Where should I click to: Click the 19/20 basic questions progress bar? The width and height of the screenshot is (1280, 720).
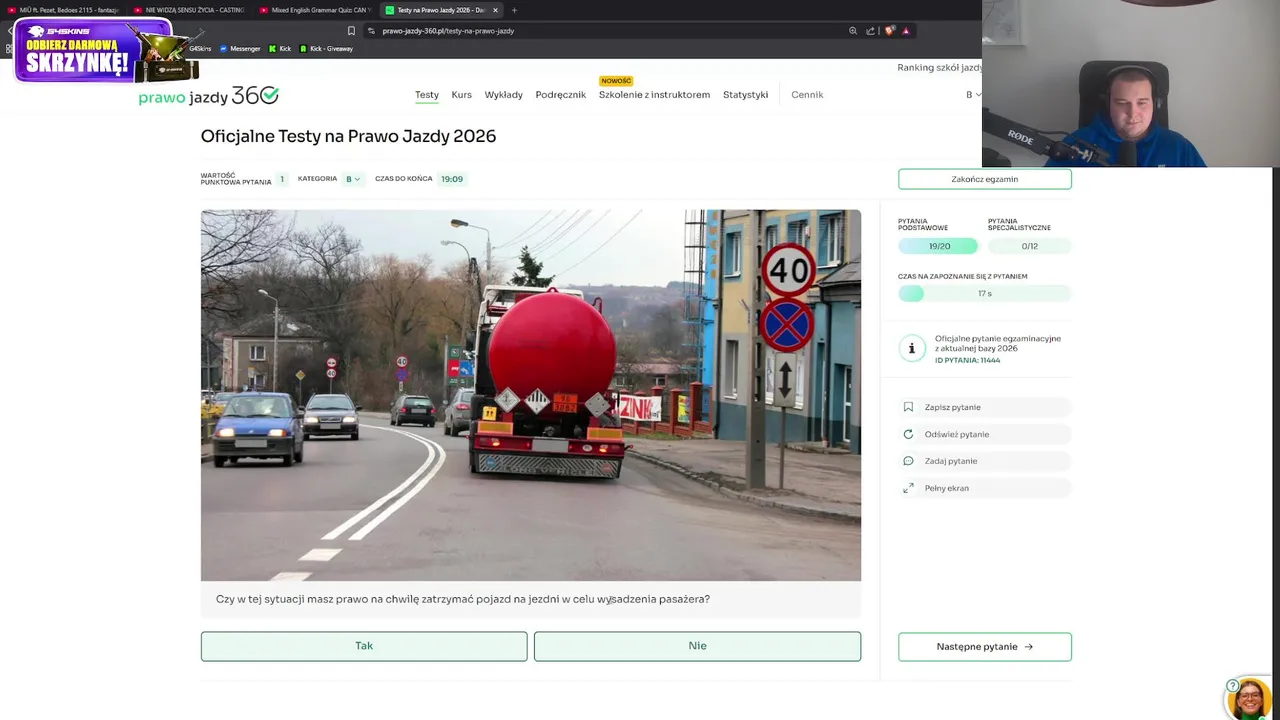coord(939,246)
